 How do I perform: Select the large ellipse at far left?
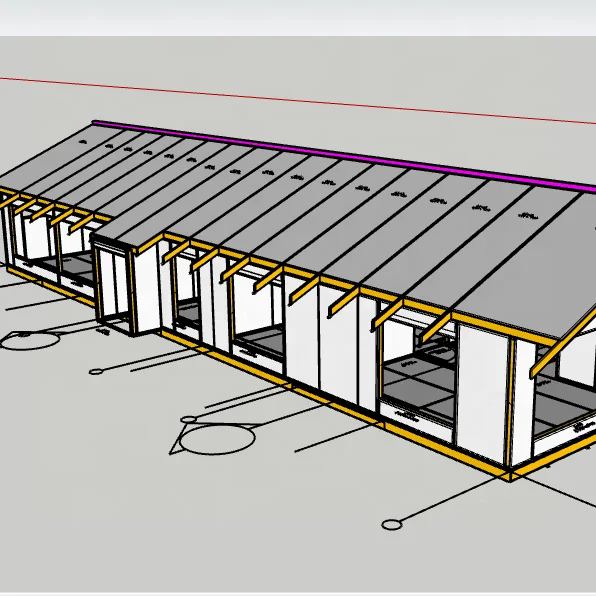[30, 341]
